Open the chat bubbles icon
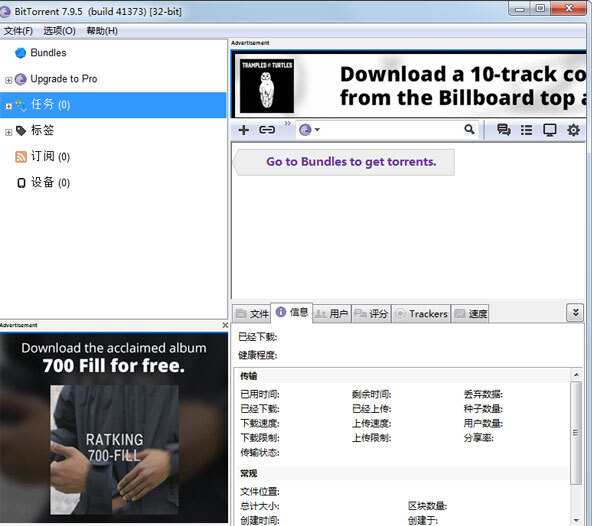The height and width of the screenshot is (526, 592). click(504, 130)
